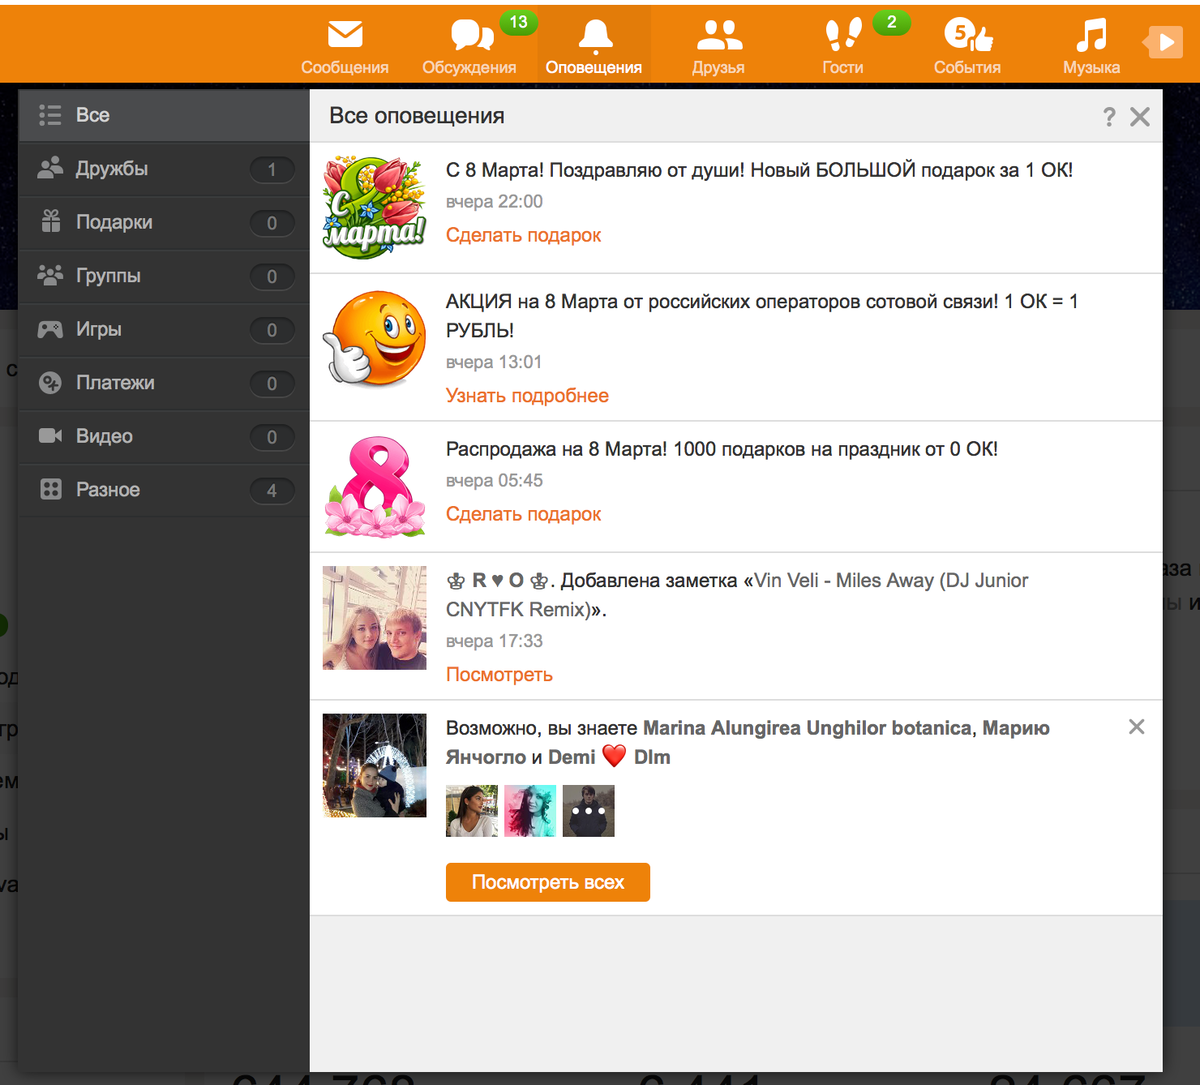Click the Дружбы counter badge showing 1
Viewport: 1200px width, 1085px height.
pos(272,170)
